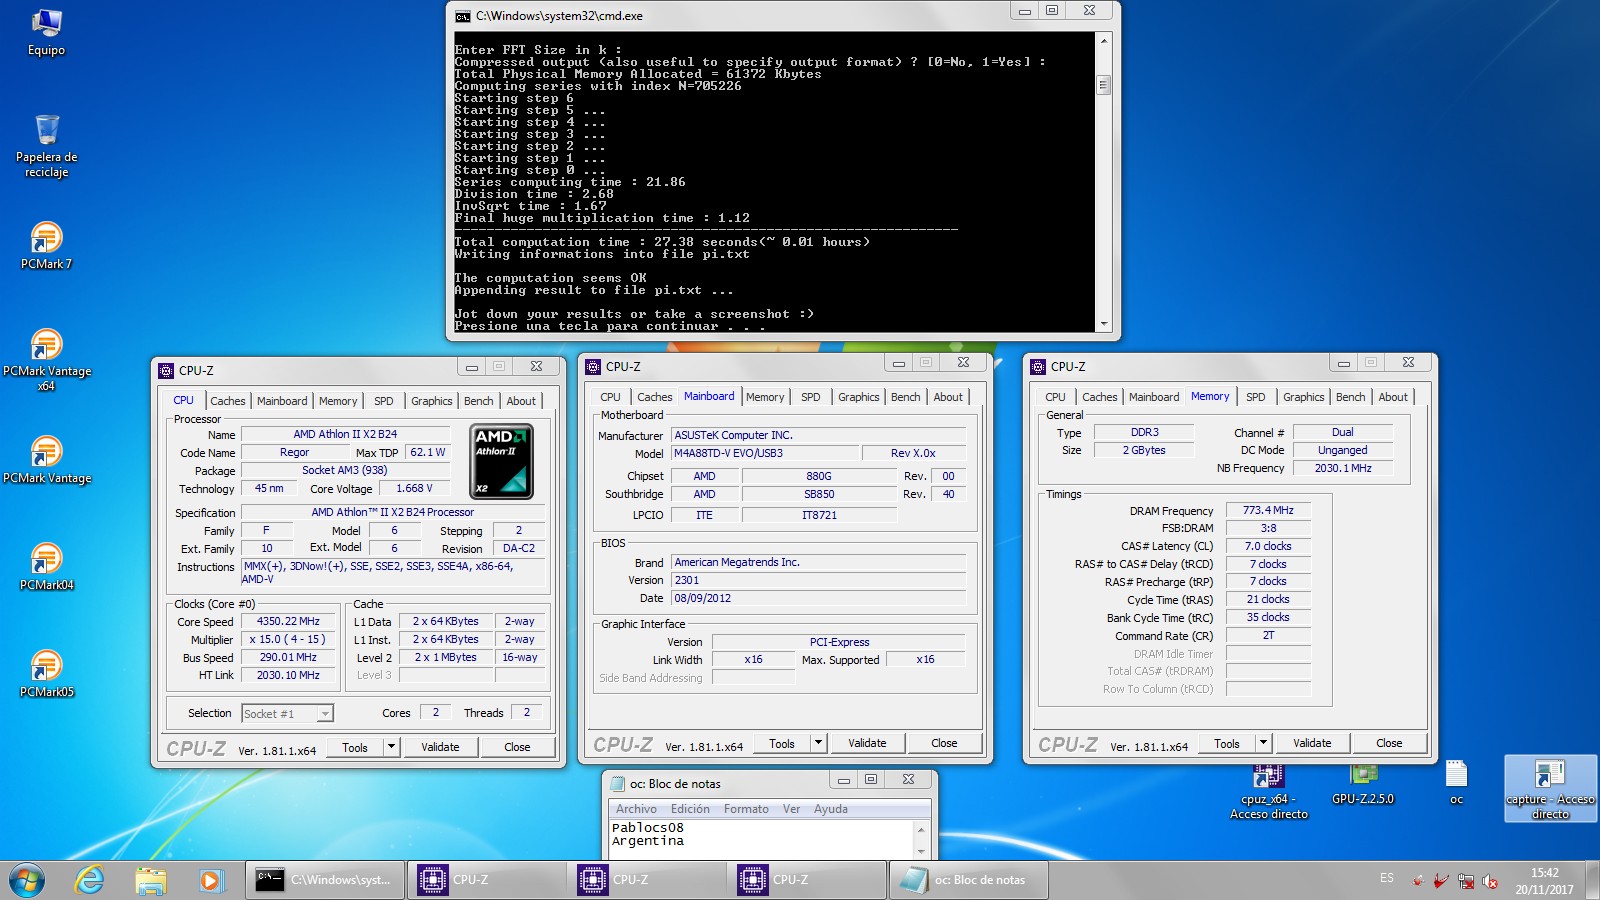The image size is (1600, 900).
Task: Click motherboard model M4A88TD-V EVO/USB3 field
Action: click(764, 453)
